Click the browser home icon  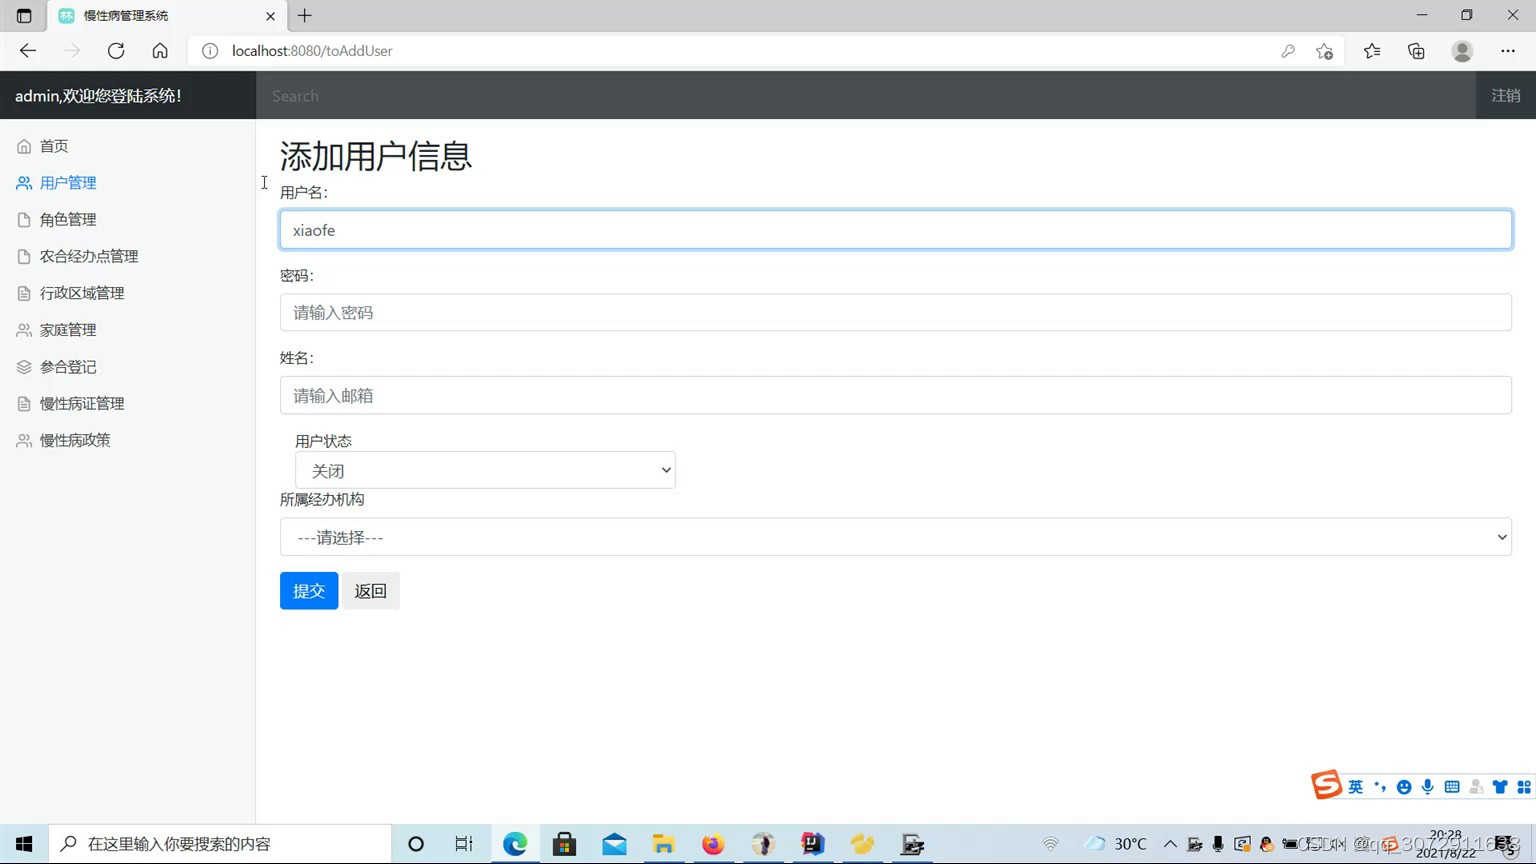160,51
